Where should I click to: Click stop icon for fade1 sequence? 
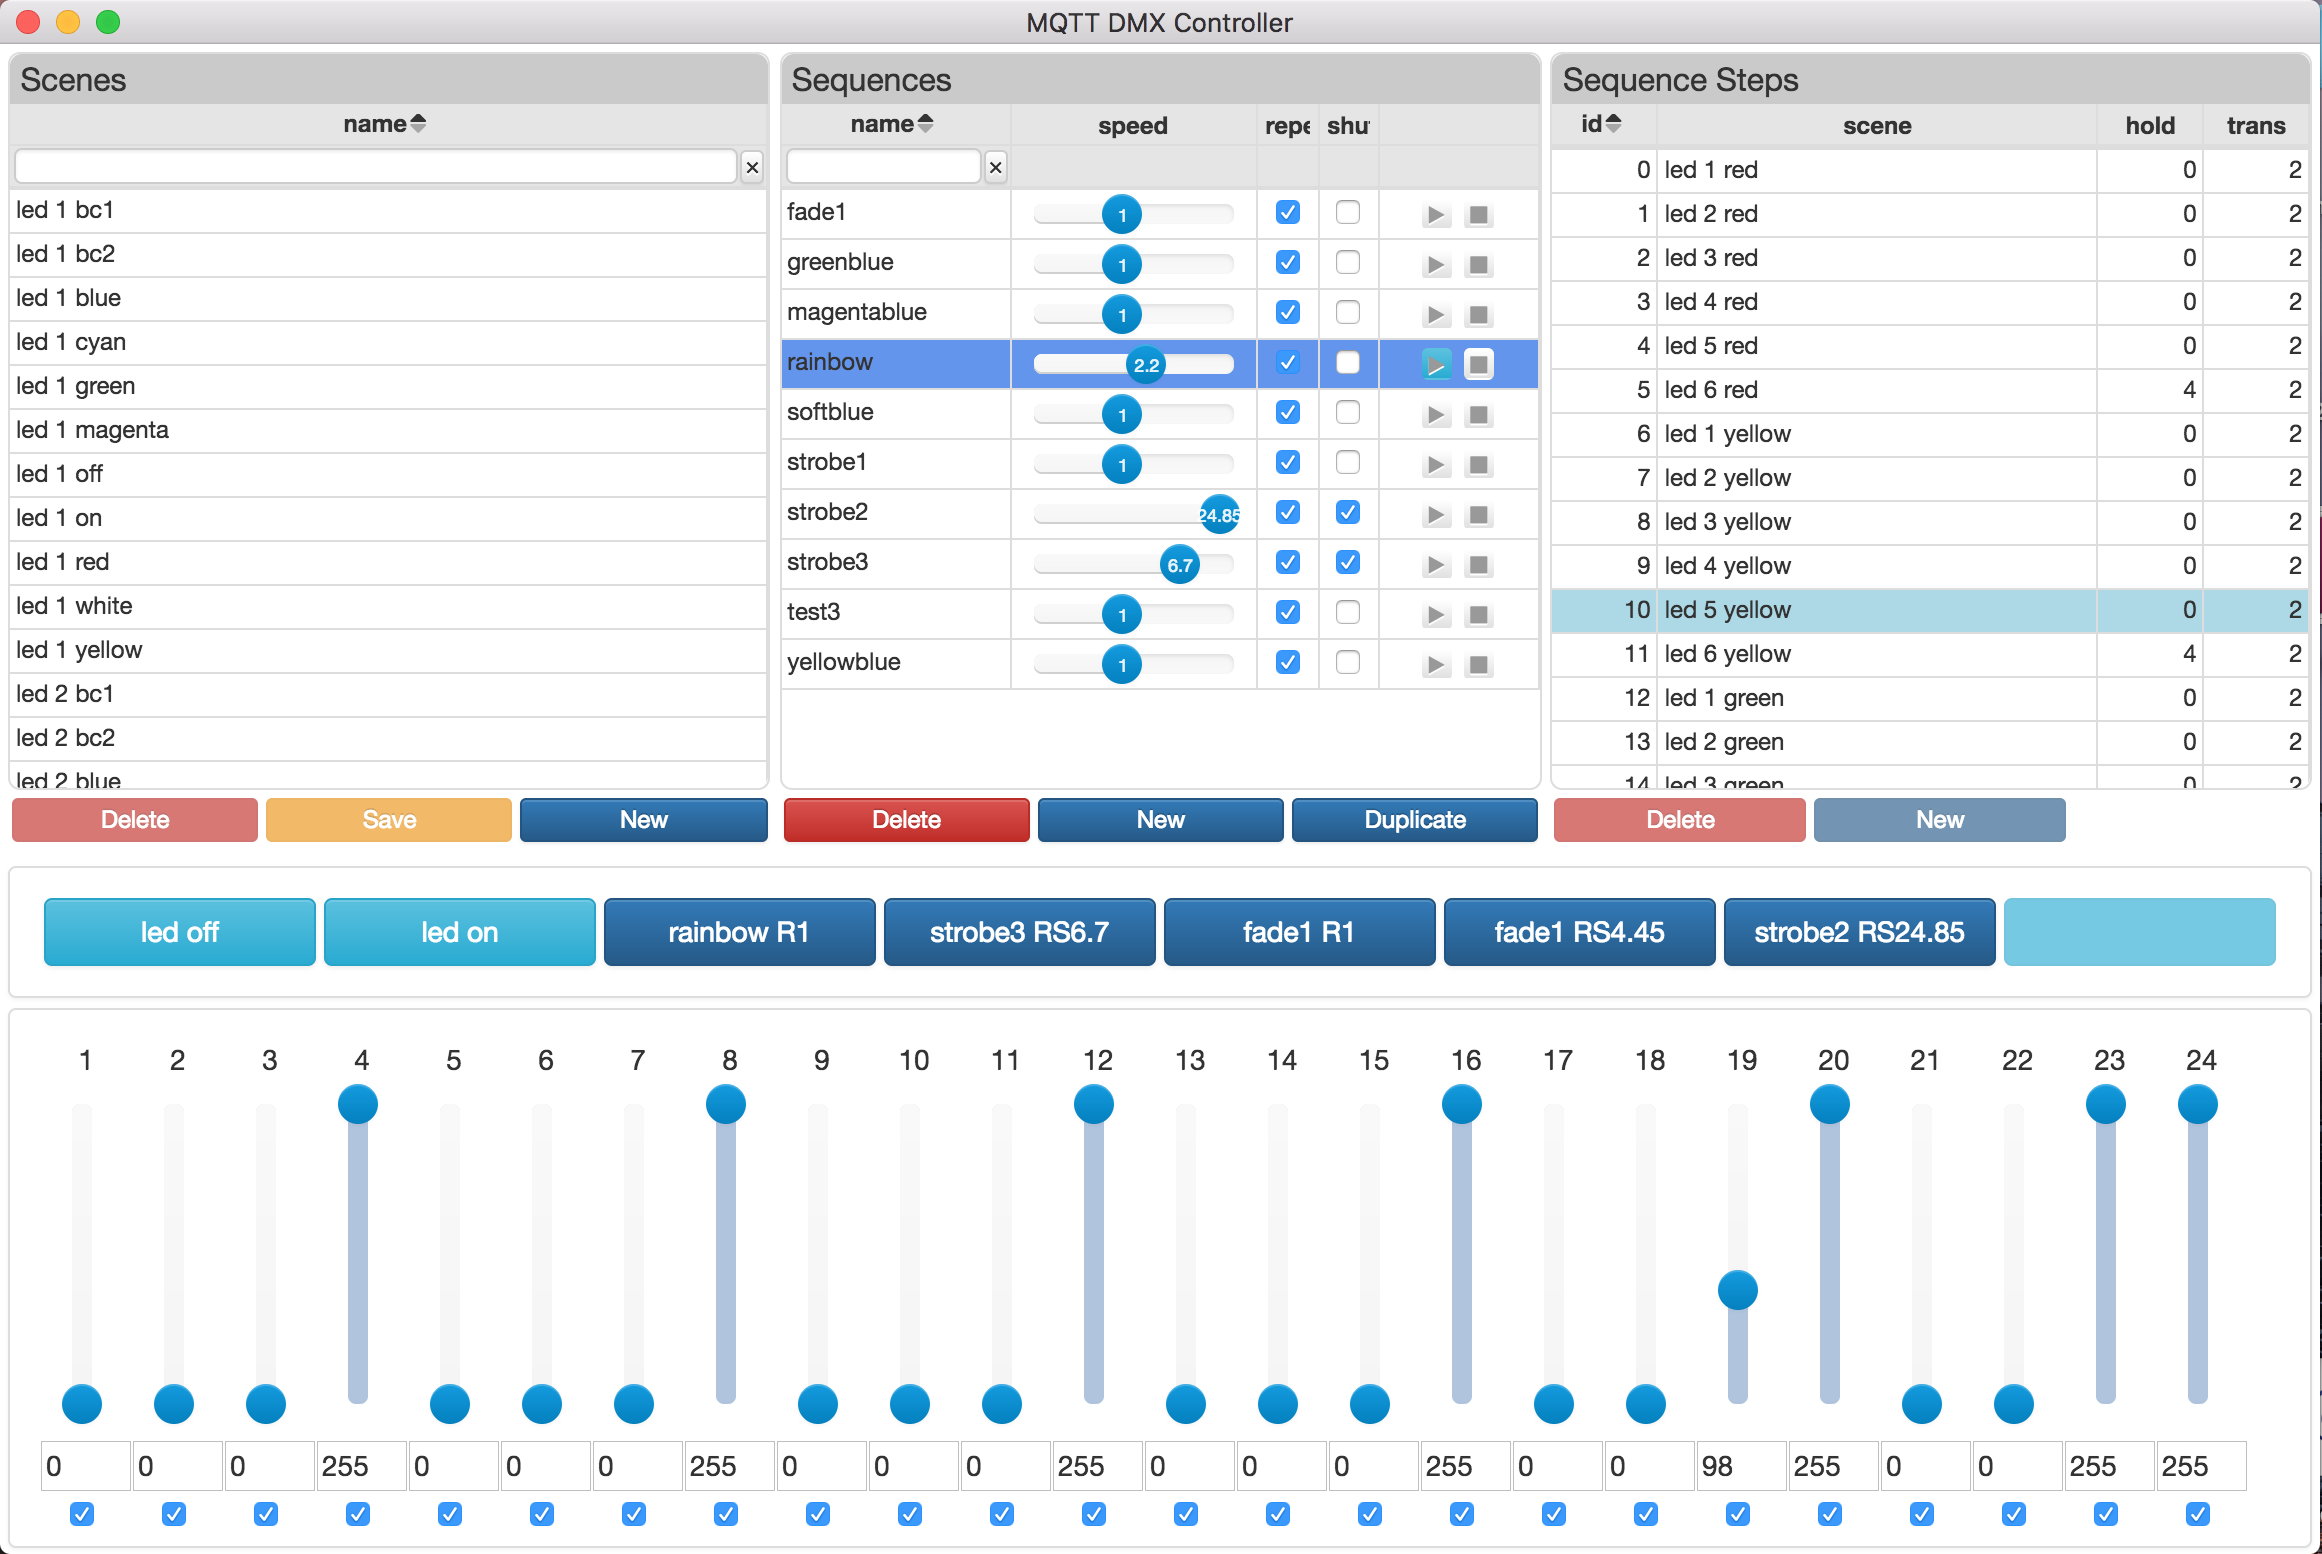[x=1478, y=215]
